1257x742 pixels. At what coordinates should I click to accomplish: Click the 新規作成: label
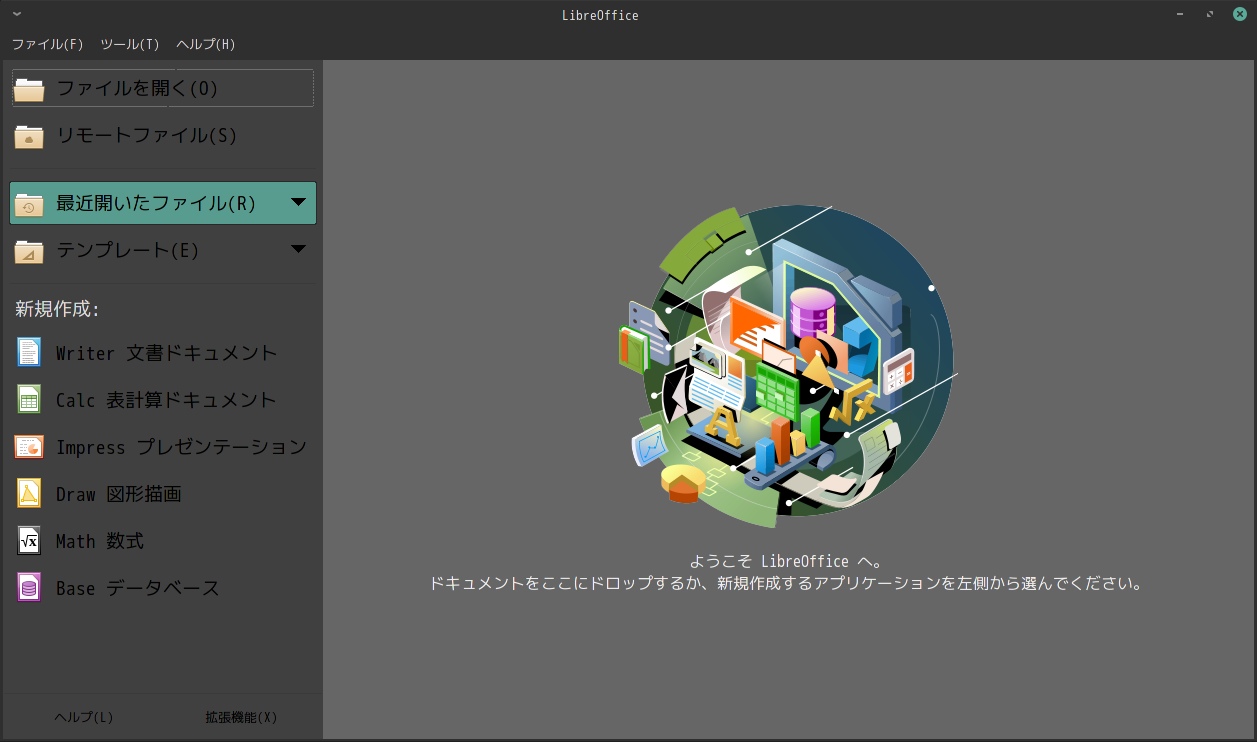(x=58, y=310)
